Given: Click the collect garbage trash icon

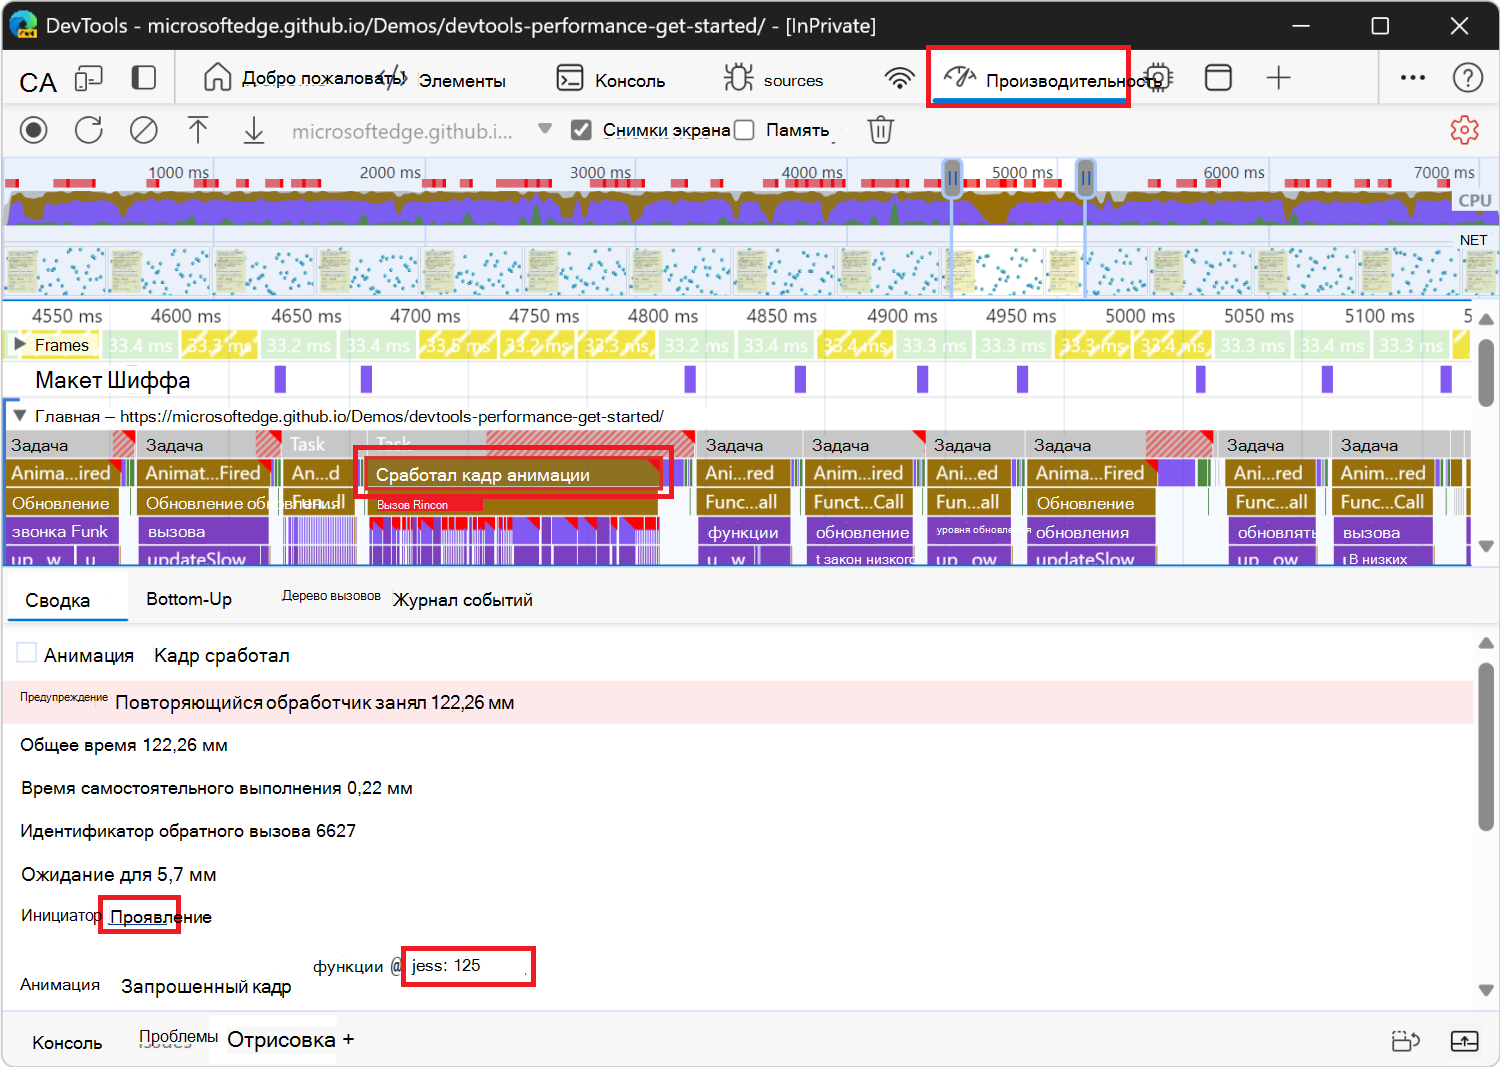Looking at the screenshot, I should click(881, 130).
